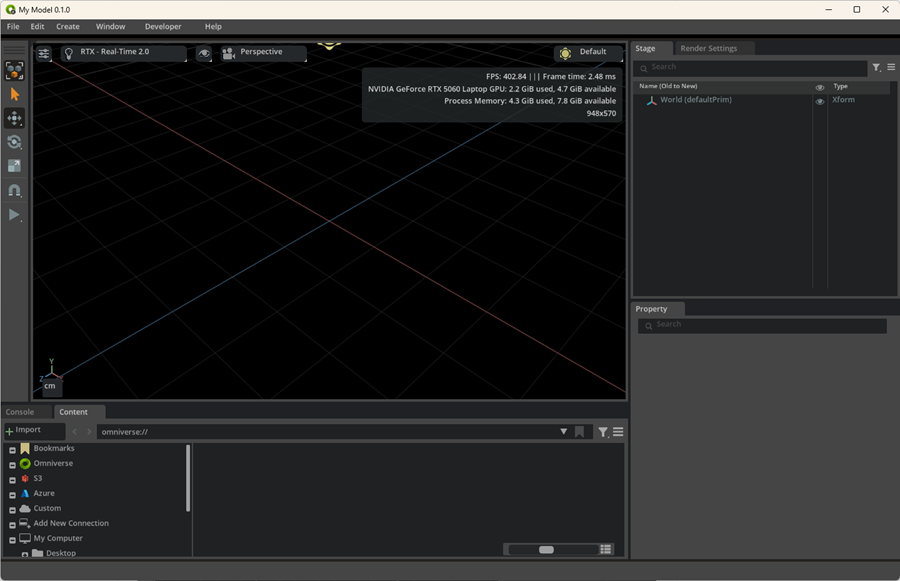This screenshot has width=900, height=581.
Task: Open the viewport settings icon
Action: point(43,52)
